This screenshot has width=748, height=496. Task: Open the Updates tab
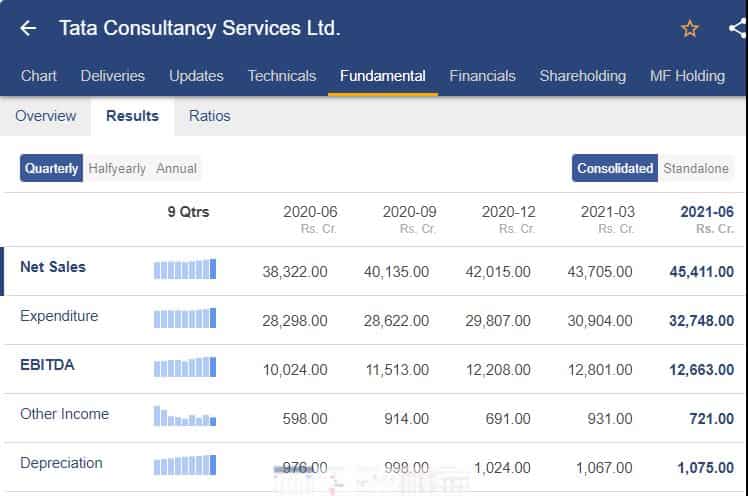(196, 76)
